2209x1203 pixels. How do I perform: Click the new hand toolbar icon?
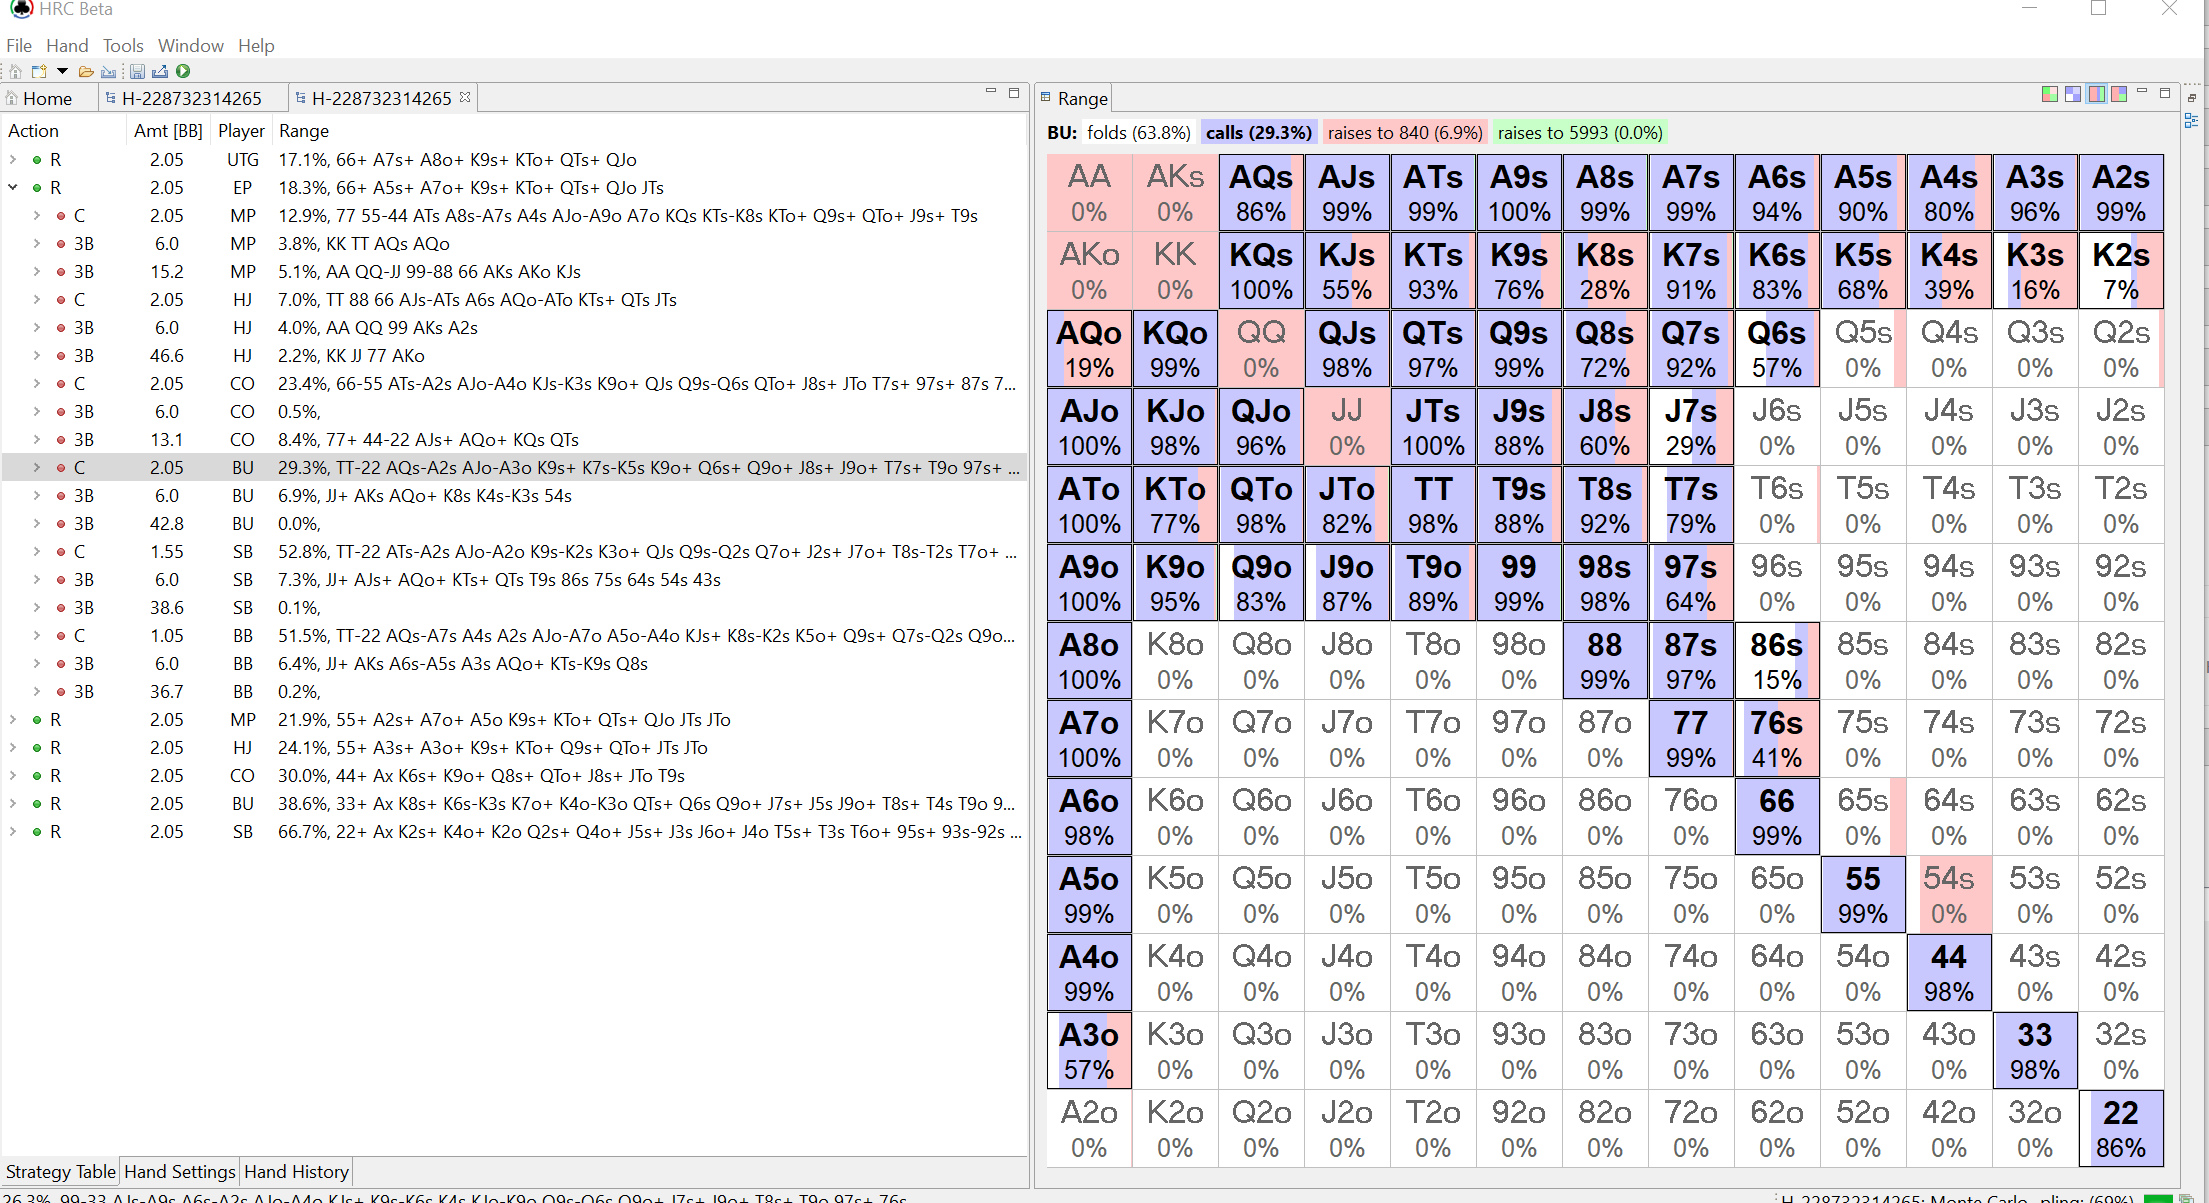tap(39, 71)
